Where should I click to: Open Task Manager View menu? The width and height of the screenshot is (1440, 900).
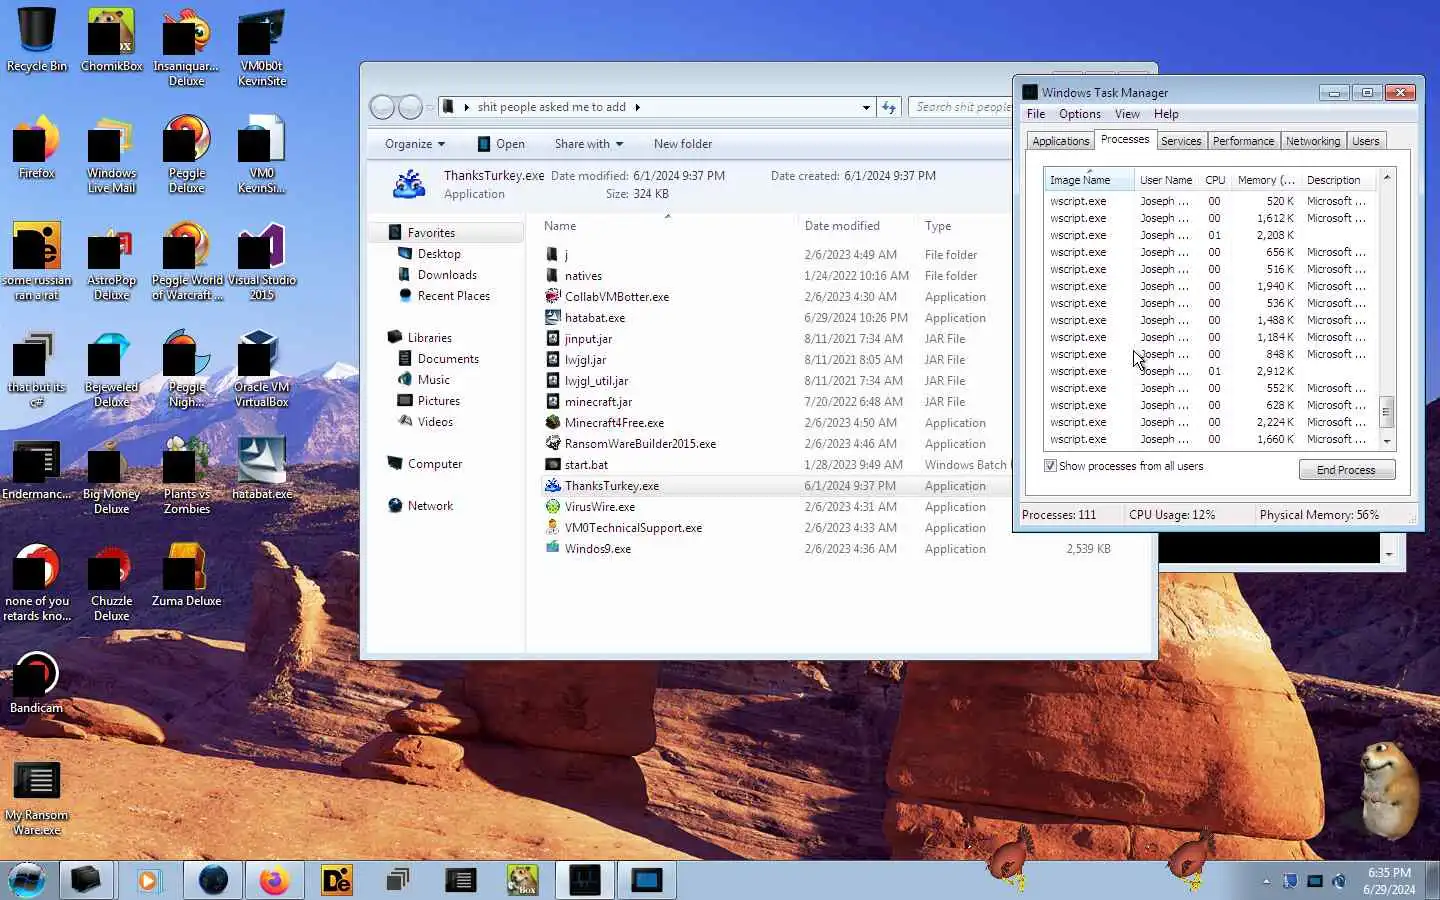coord(1127,114)
